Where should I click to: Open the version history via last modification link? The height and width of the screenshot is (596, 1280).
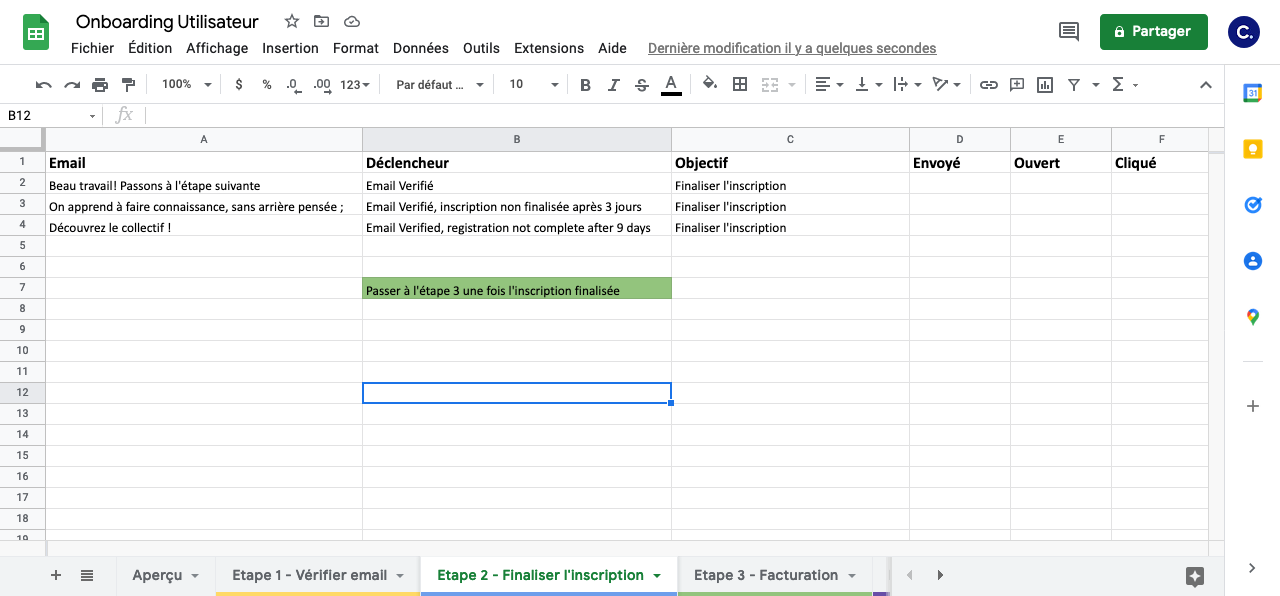tap(791, 48)
